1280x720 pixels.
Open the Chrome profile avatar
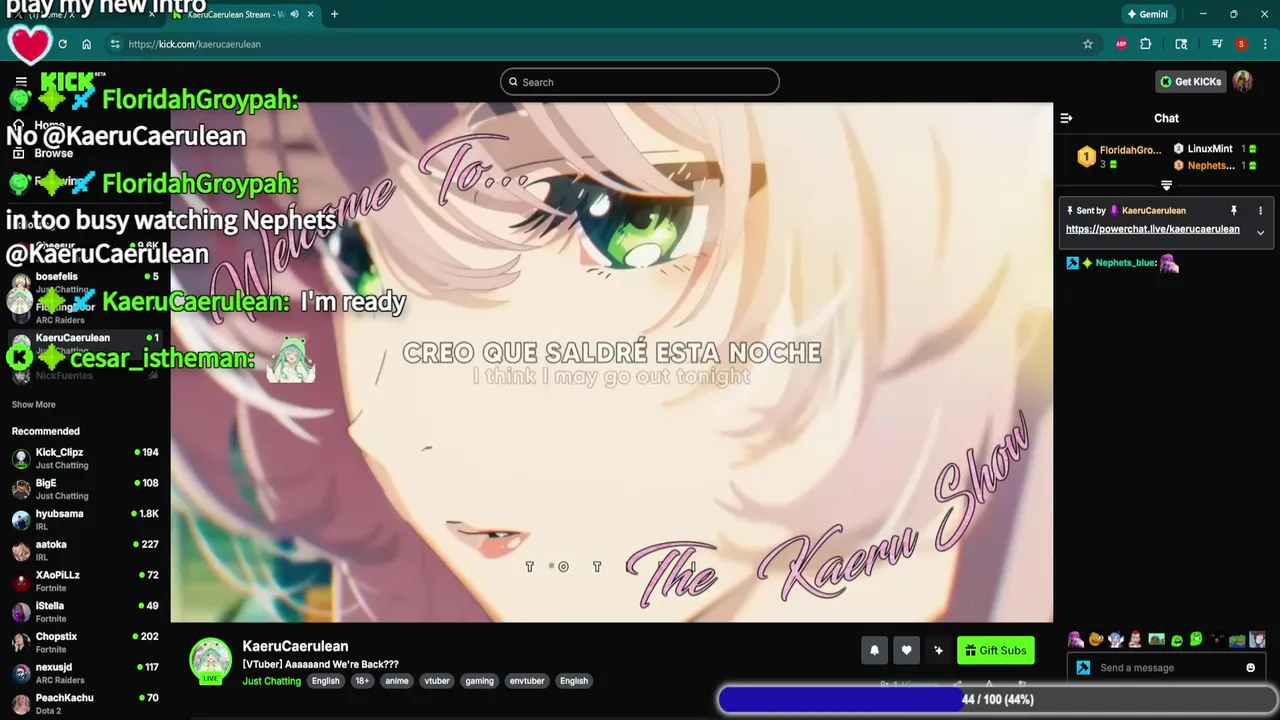point(1241,44)
